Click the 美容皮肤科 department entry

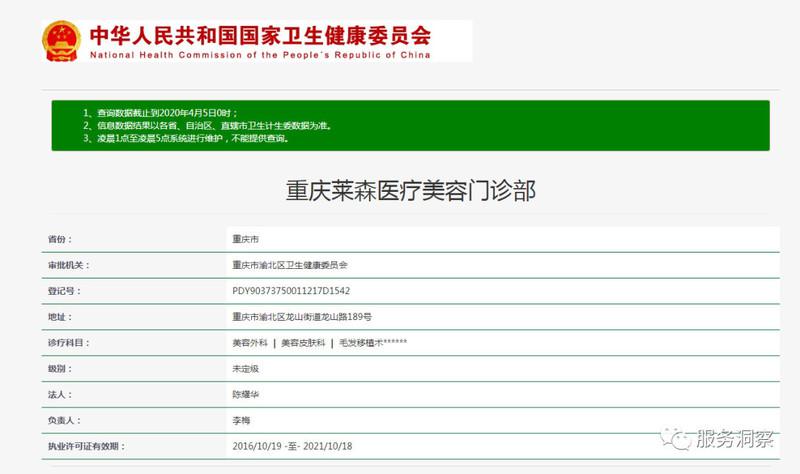pyautogui.click(x=301, y=343)
